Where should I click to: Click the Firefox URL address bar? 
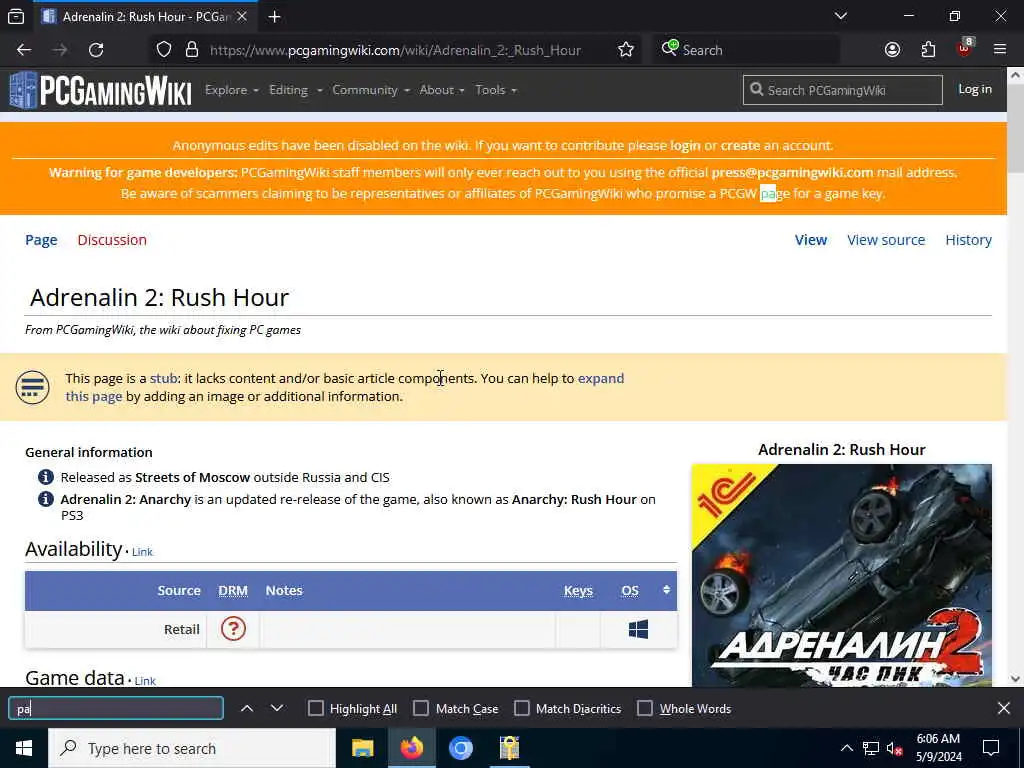point(395,50)
